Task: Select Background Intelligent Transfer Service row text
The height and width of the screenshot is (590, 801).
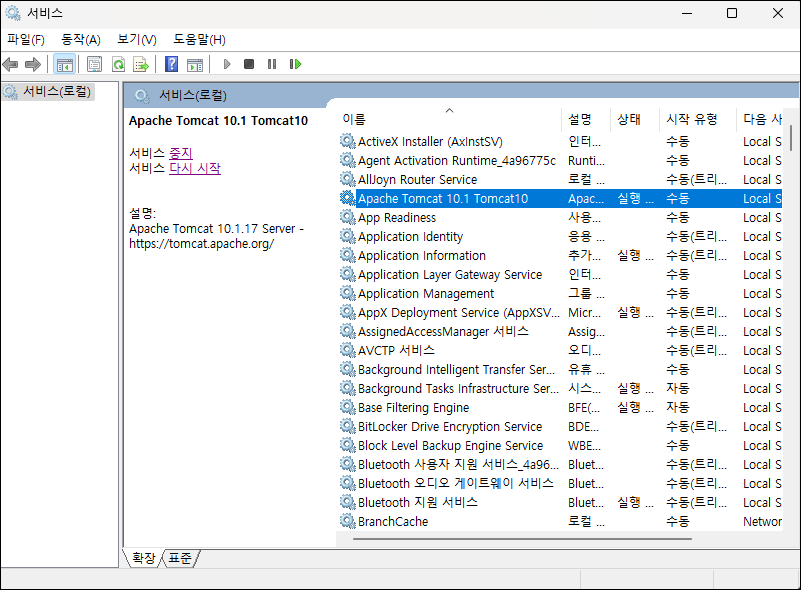Action: pyautogui.click(x=456, y=369)
